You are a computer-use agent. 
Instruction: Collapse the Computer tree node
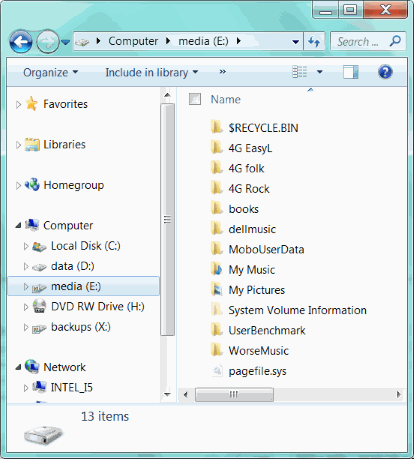[x=18, y=226]
